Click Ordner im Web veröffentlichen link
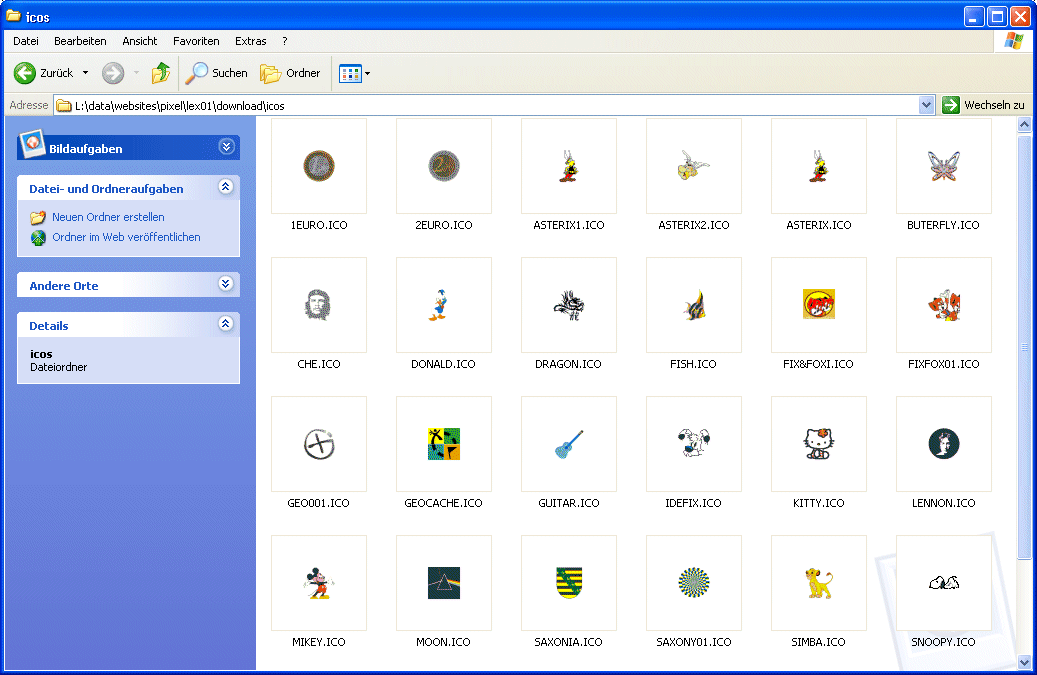This screenshot has height=675, width=1037. coord(126,237)
